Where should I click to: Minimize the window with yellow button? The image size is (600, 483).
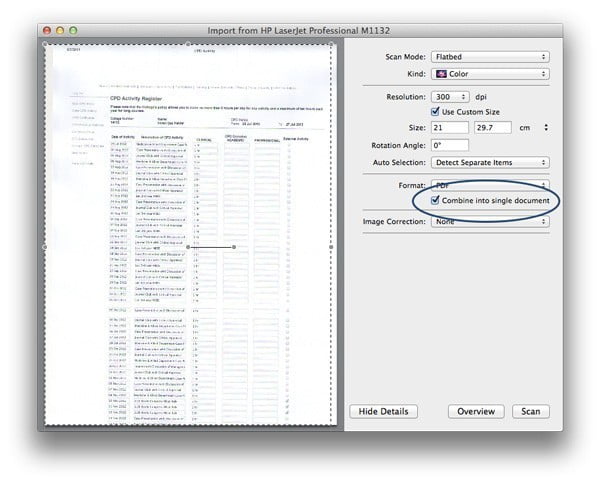click(x=60, y=31)
